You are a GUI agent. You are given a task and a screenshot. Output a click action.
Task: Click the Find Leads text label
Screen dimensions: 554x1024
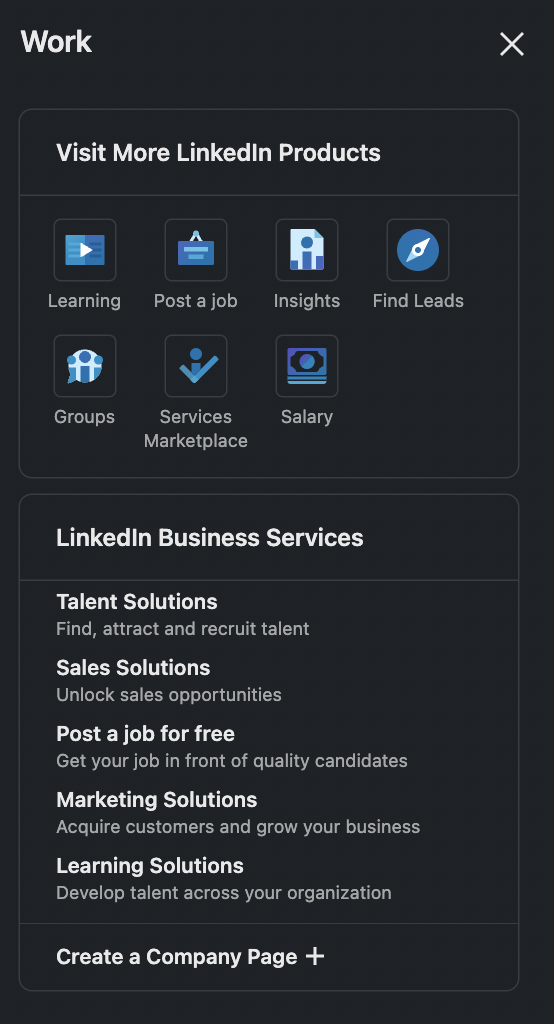(x=418, y=300)
